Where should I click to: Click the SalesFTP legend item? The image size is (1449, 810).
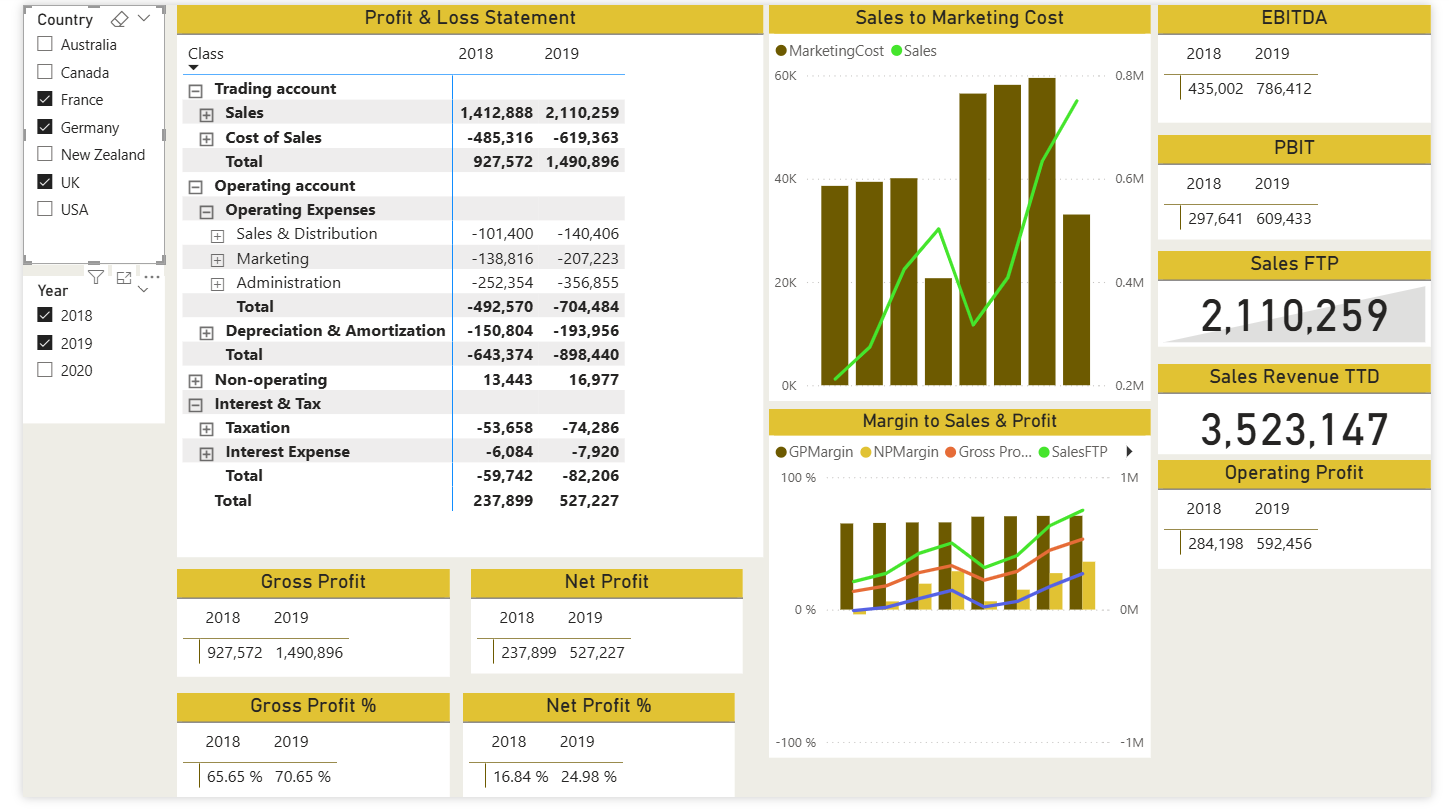click(x=1074, y=452)
